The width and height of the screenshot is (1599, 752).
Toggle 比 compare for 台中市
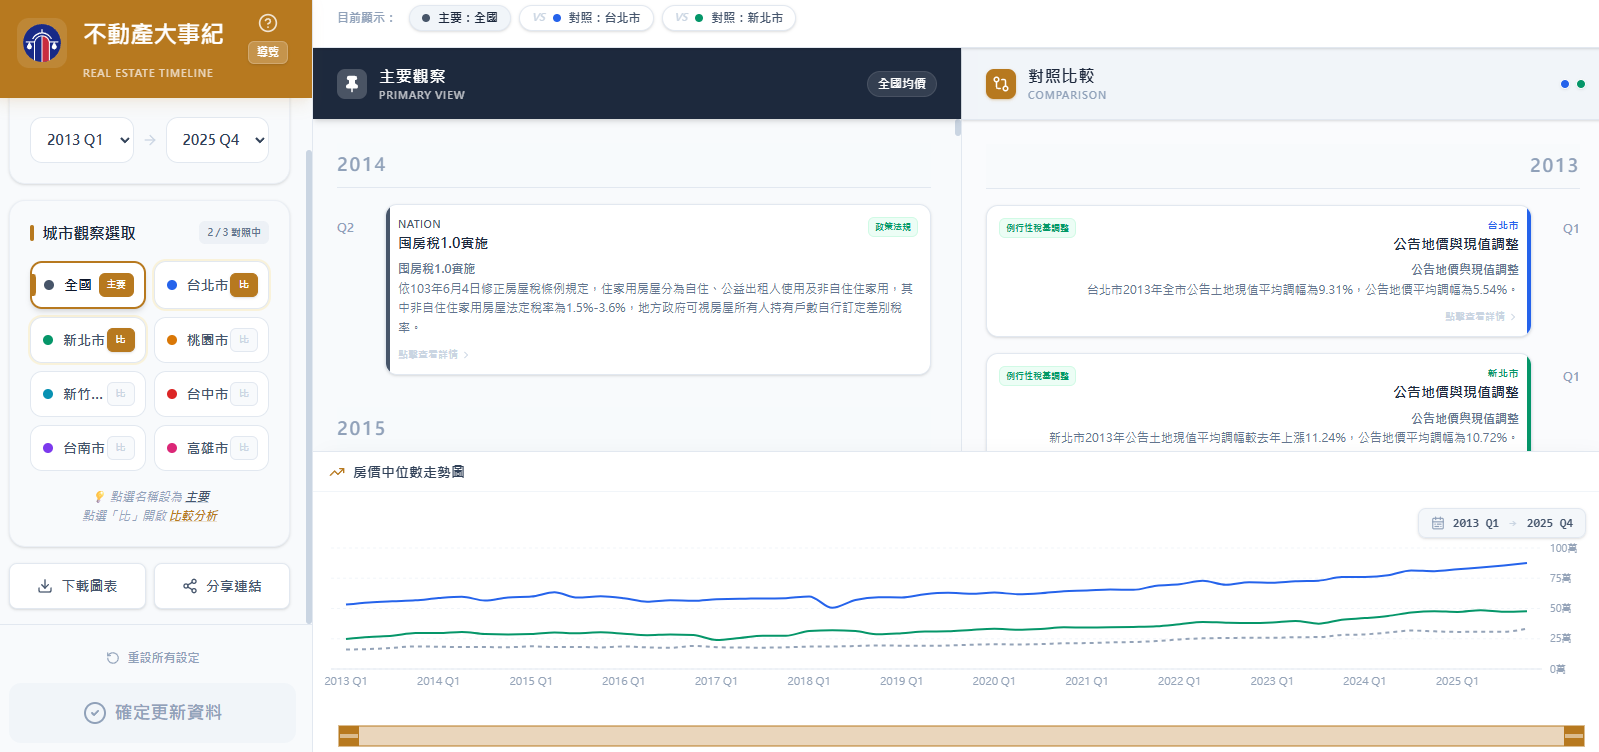tap(244, 394)
